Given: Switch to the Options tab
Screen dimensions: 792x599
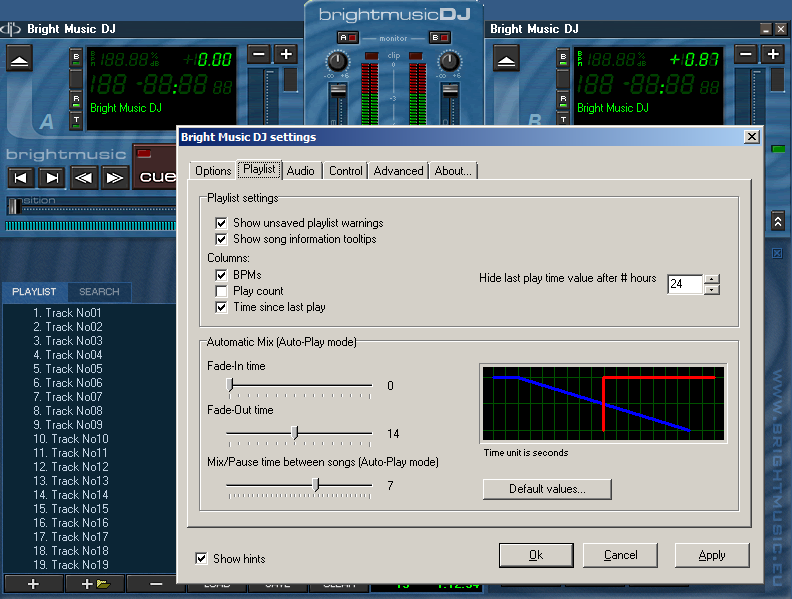Looking at the screenshot, I should pos(213,171).
